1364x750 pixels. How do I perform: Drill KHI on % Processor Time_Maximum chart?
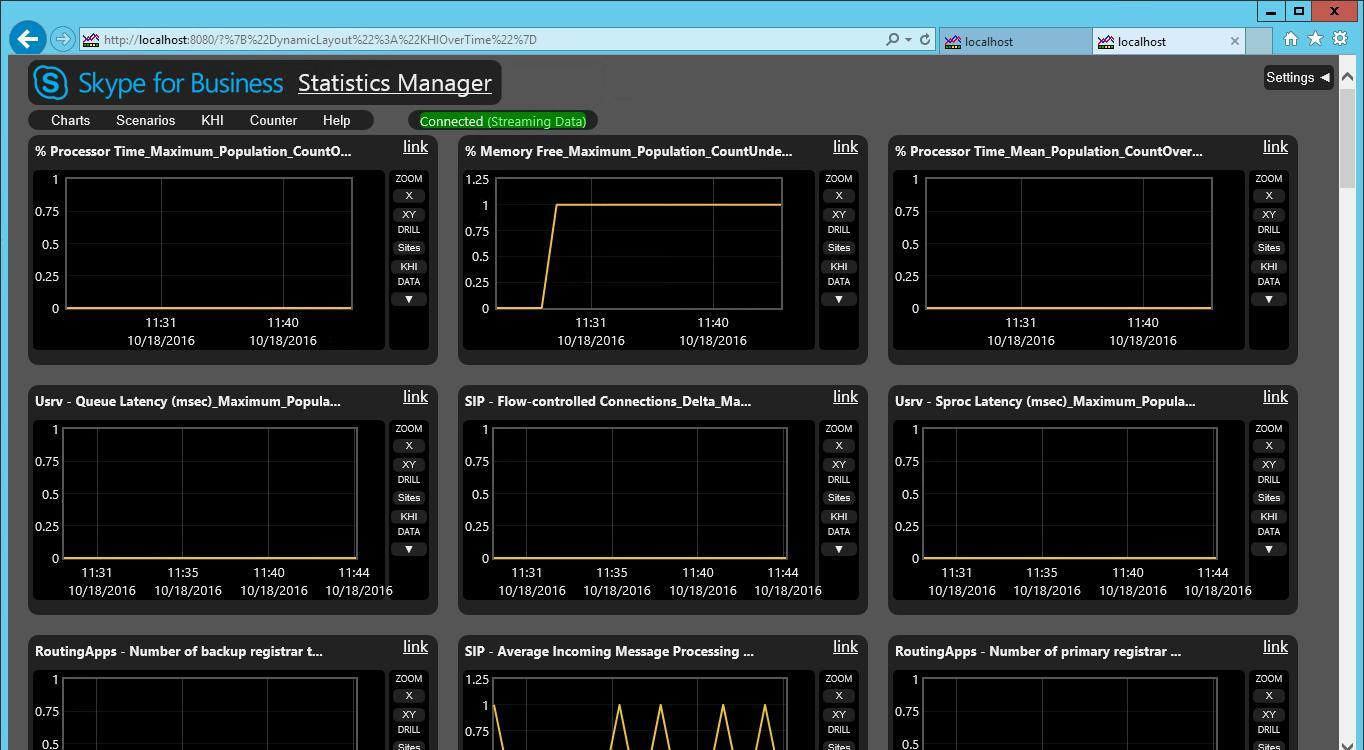[408, 267]
